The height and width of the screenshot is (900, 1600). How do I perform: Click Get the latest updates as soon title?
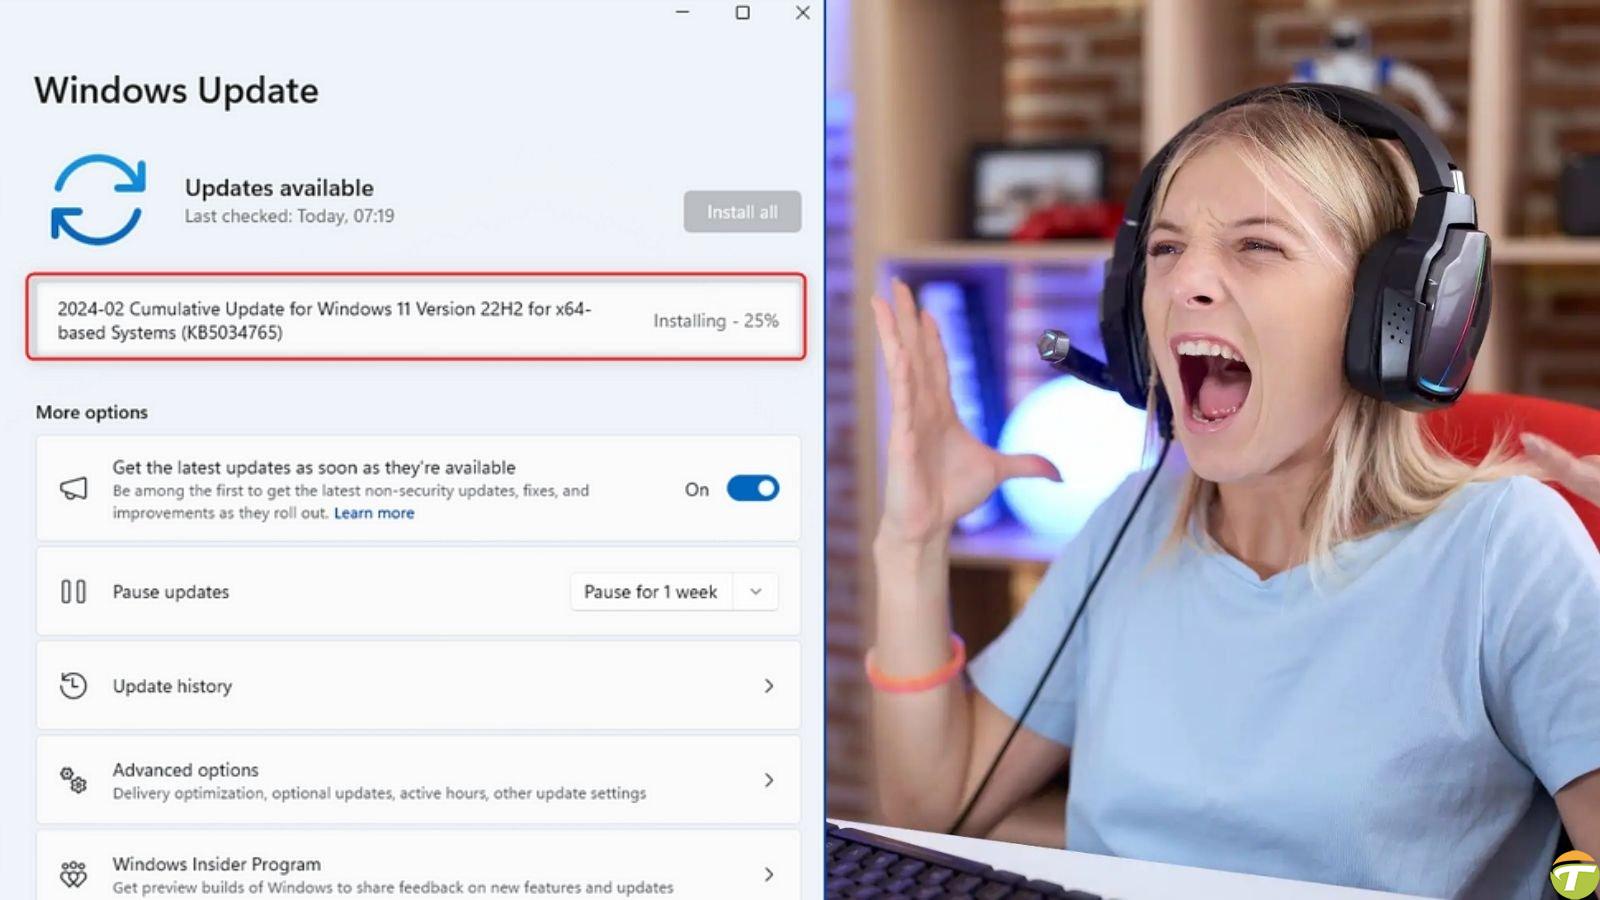[x=314, y=467]
